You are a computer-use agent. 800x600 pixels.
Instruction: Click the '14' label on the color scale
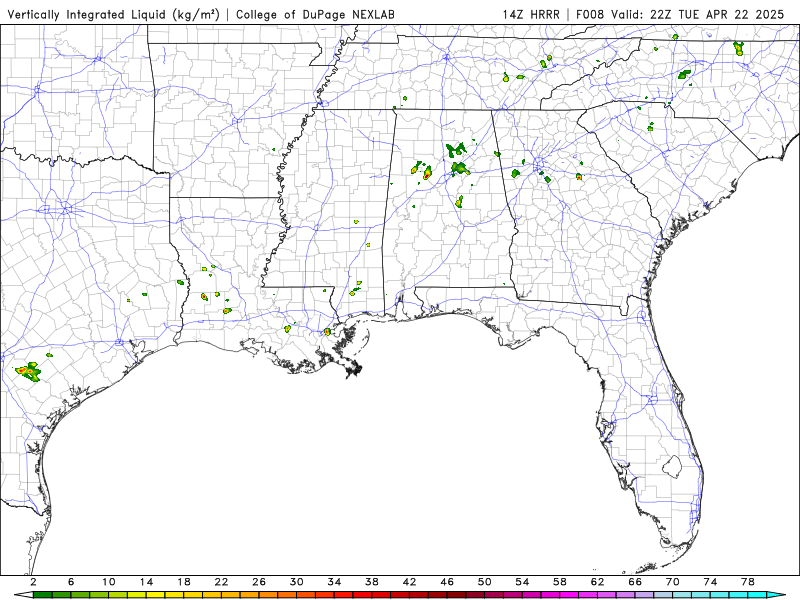(146, 582)
